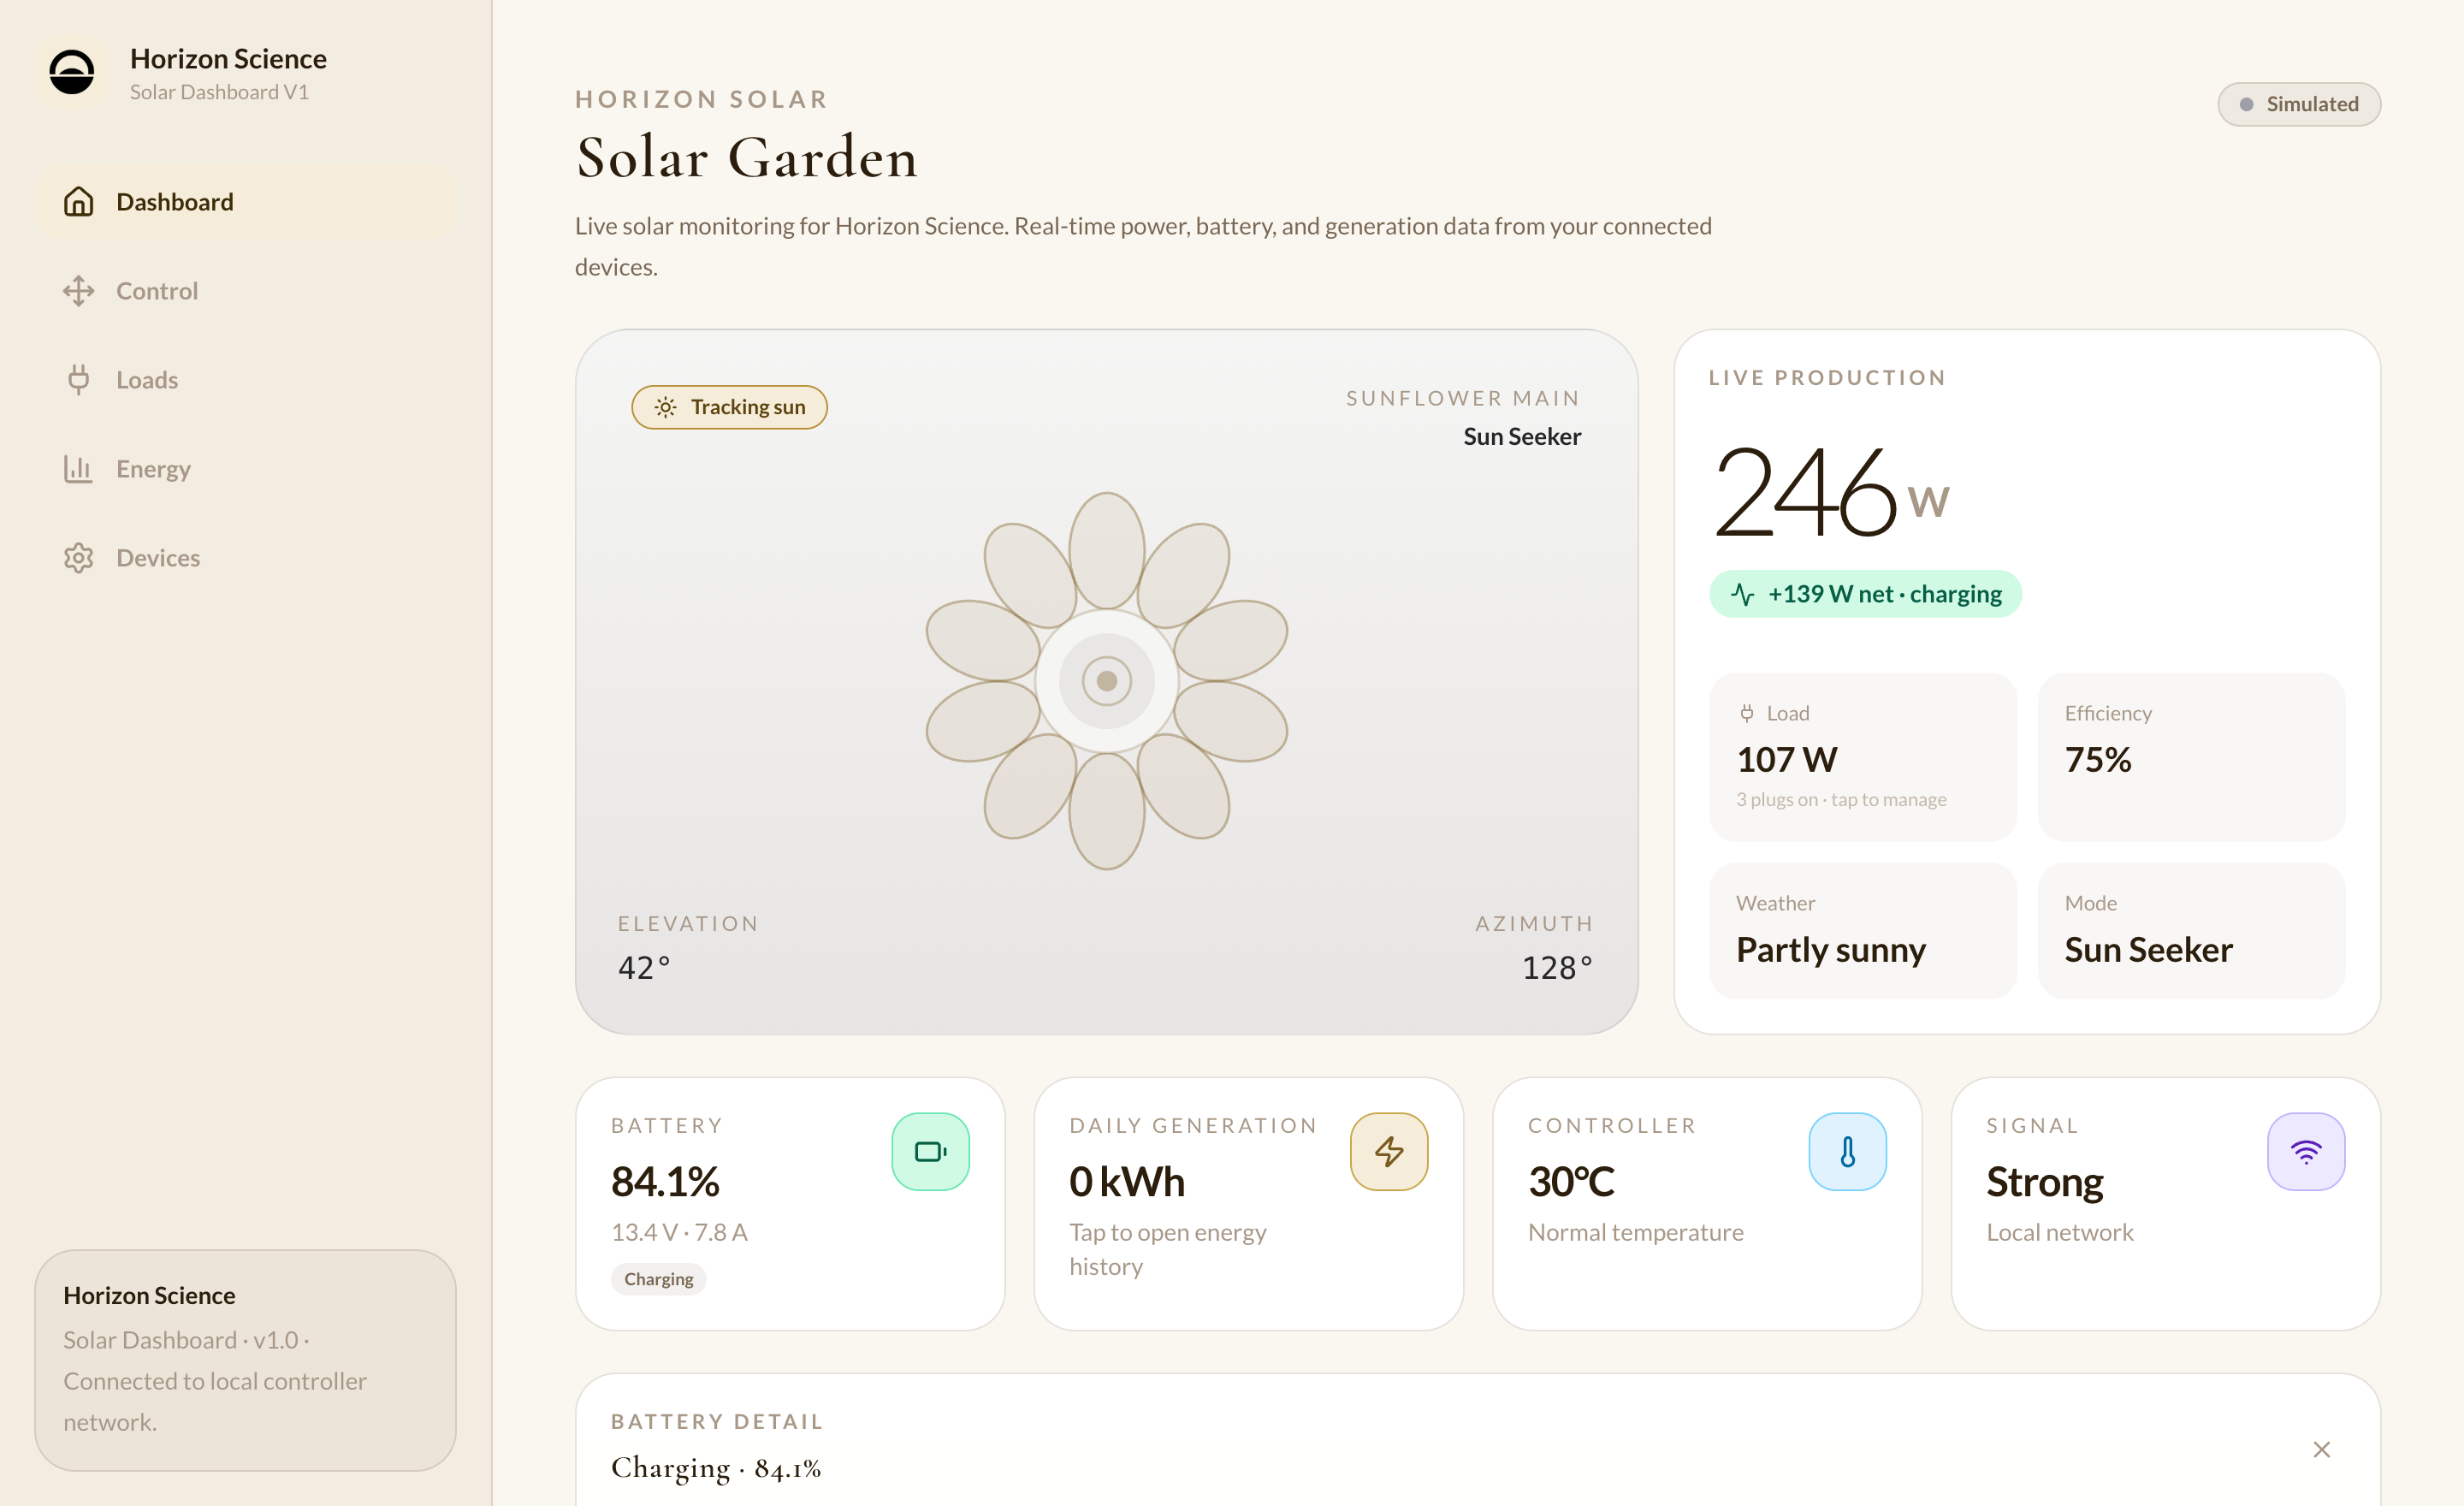
Task: Click the 13.4 V · 7.8 A reading
Action: (x=679, y=1232)
